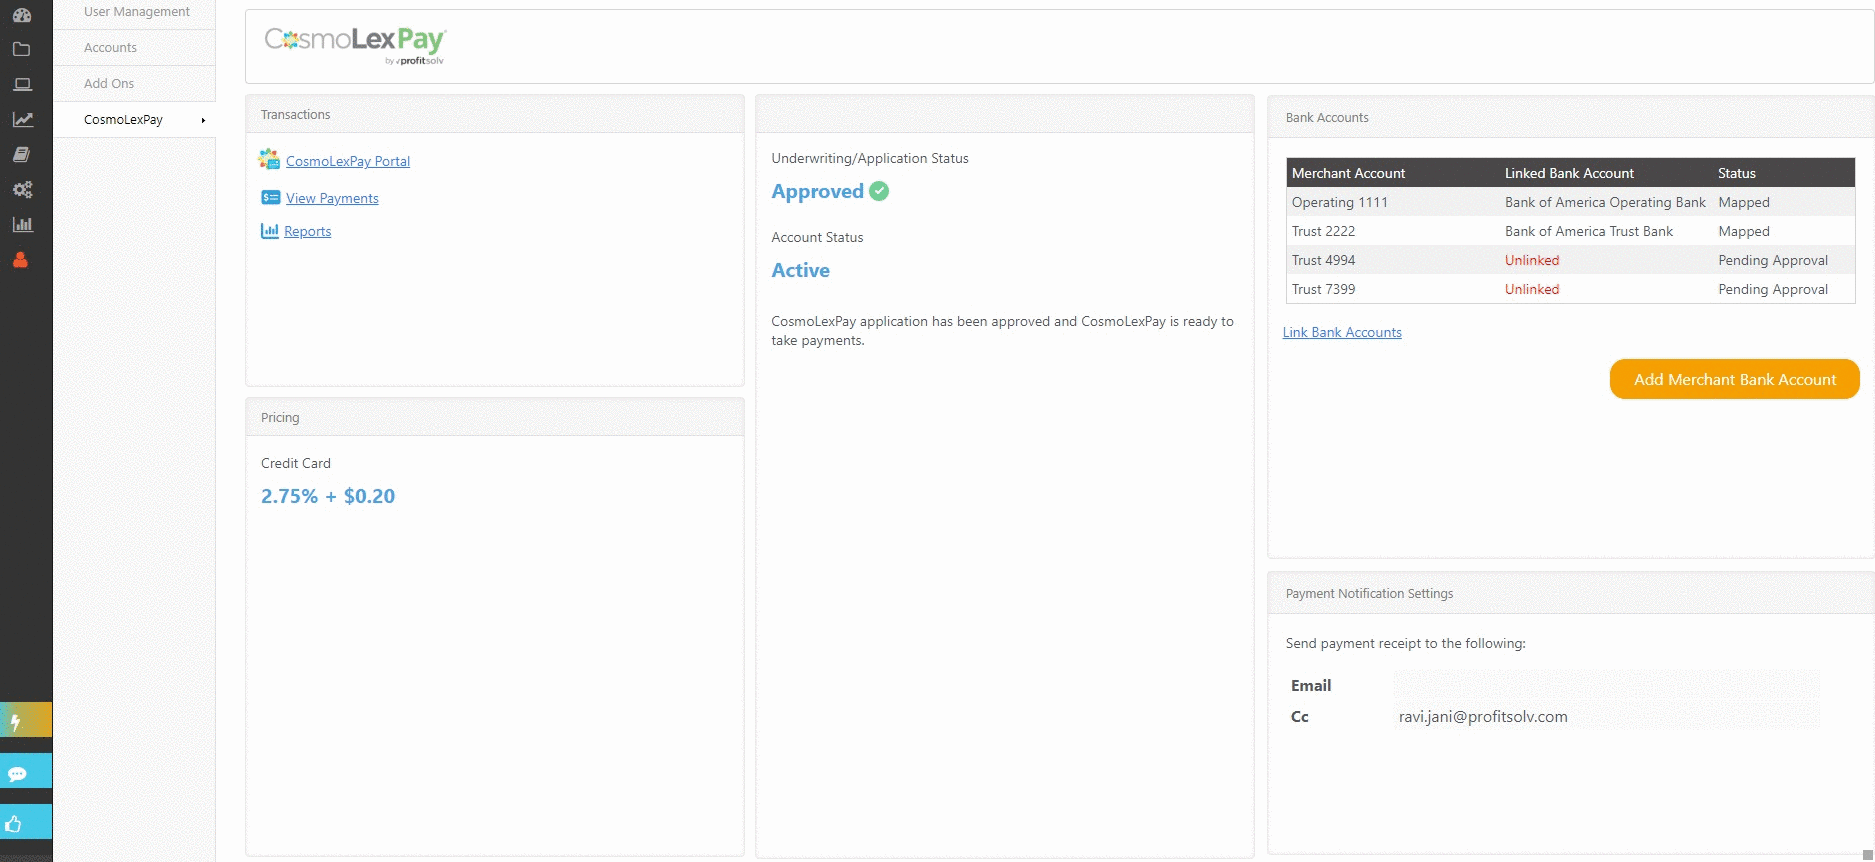This screenshot has width=1875, height=862.
Task: Open the User Management menu item
Action: [x=136, y=12]
